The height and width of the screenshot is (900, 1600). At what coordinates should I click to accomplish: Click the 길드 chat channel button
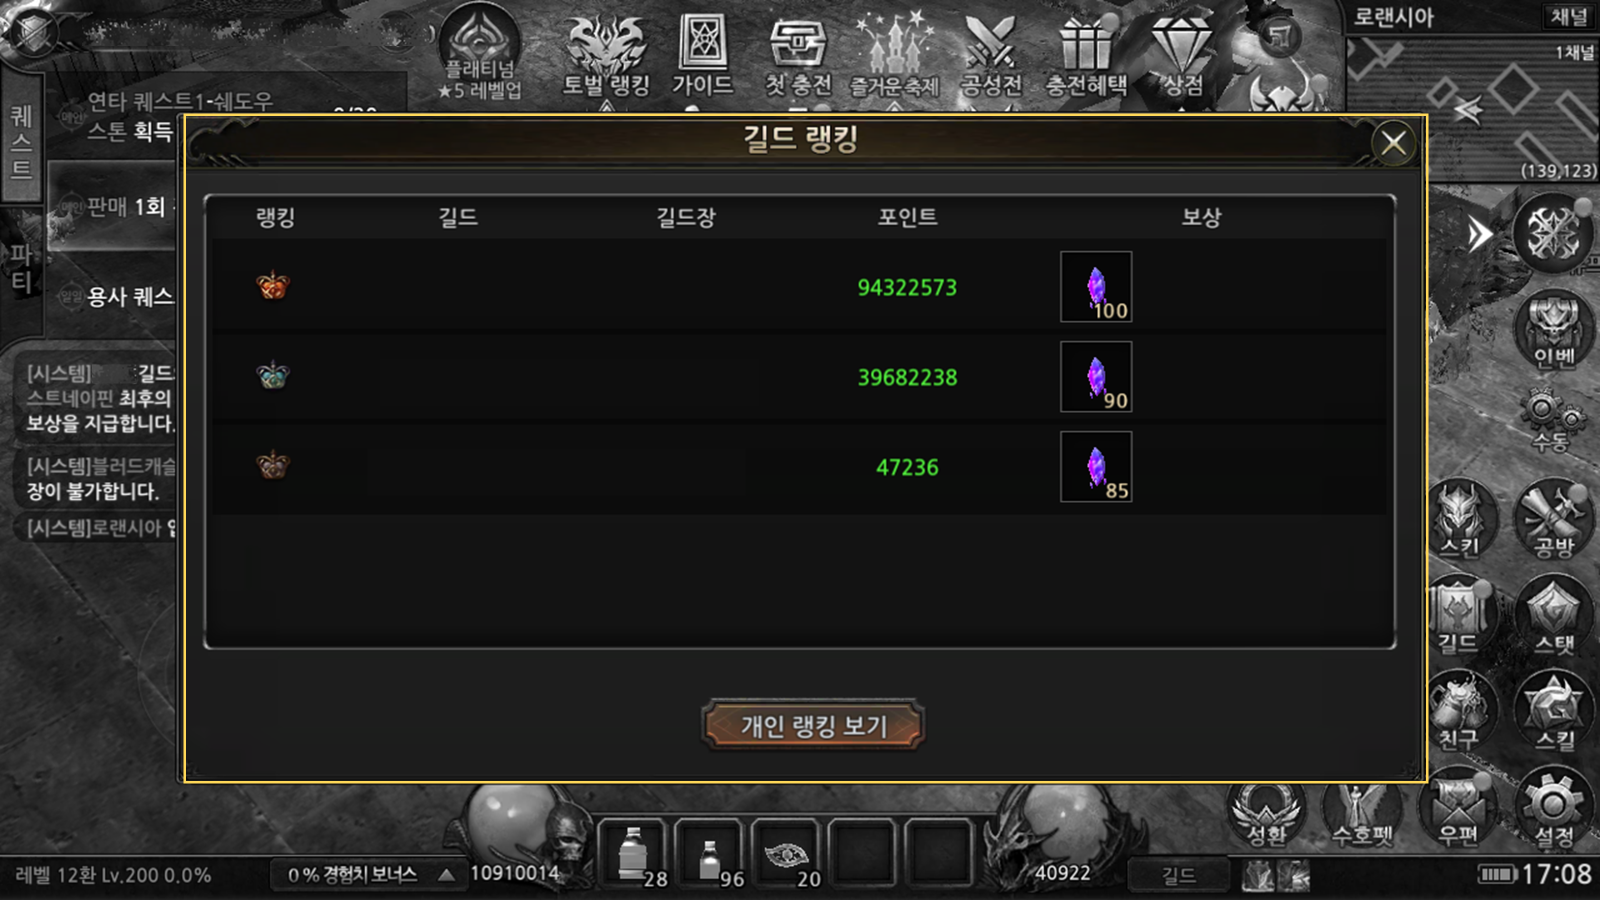[1178, 876]
